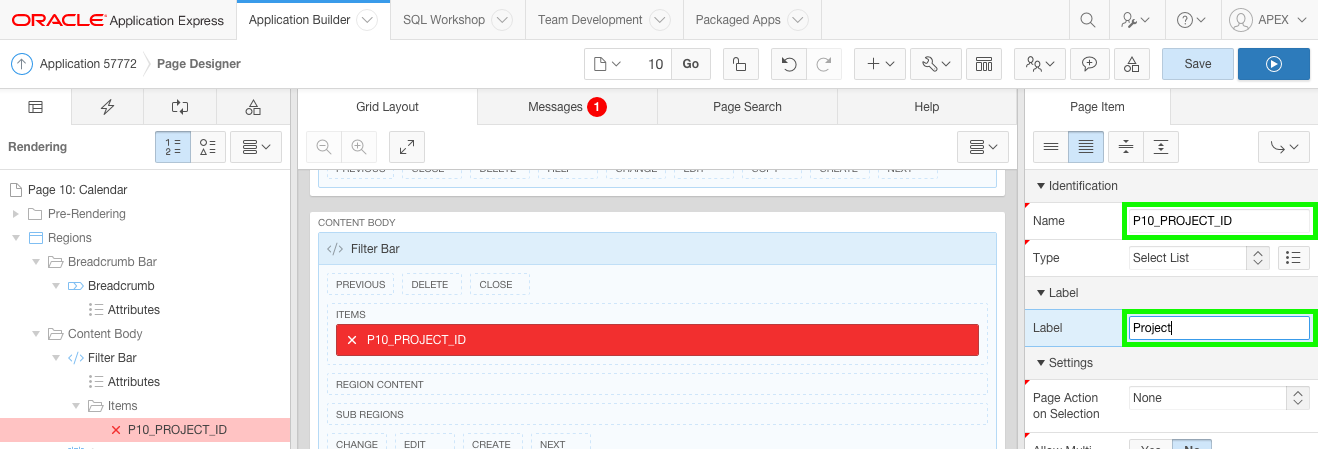Open the Messages tab
The width and height of the screenshot is (1318, 449).
(567, 107)
